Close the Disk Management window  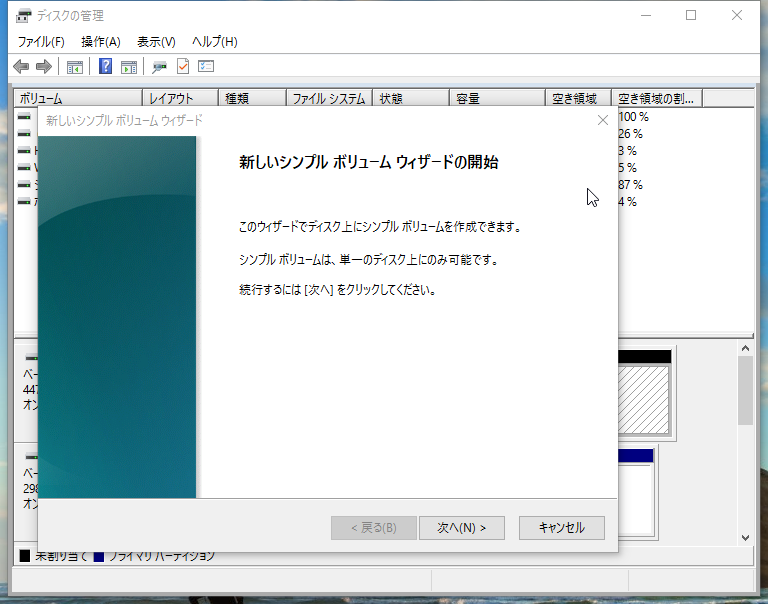click(737, 16)
